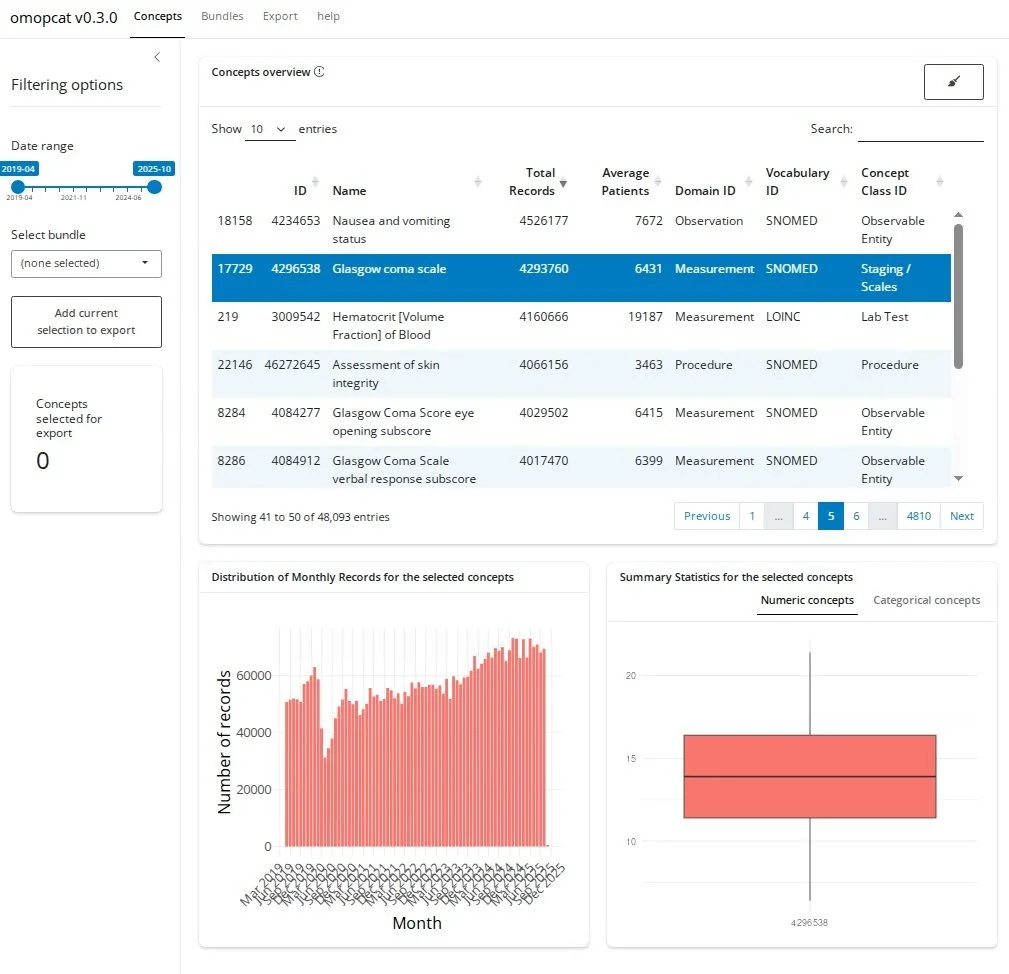The width and height of the screenshot is (1009, 974).
Task: Jump to page 1
Action: click(x=752, y=516)
